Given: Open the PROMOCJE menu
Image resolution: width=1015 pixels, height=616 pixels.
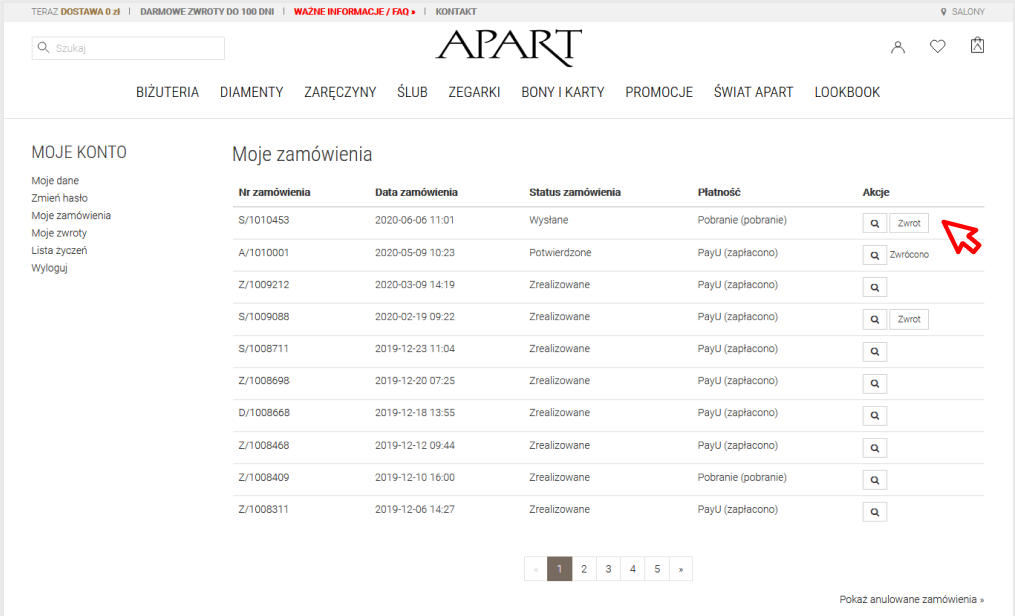Looking at the screenshot, I should (659, 92).
